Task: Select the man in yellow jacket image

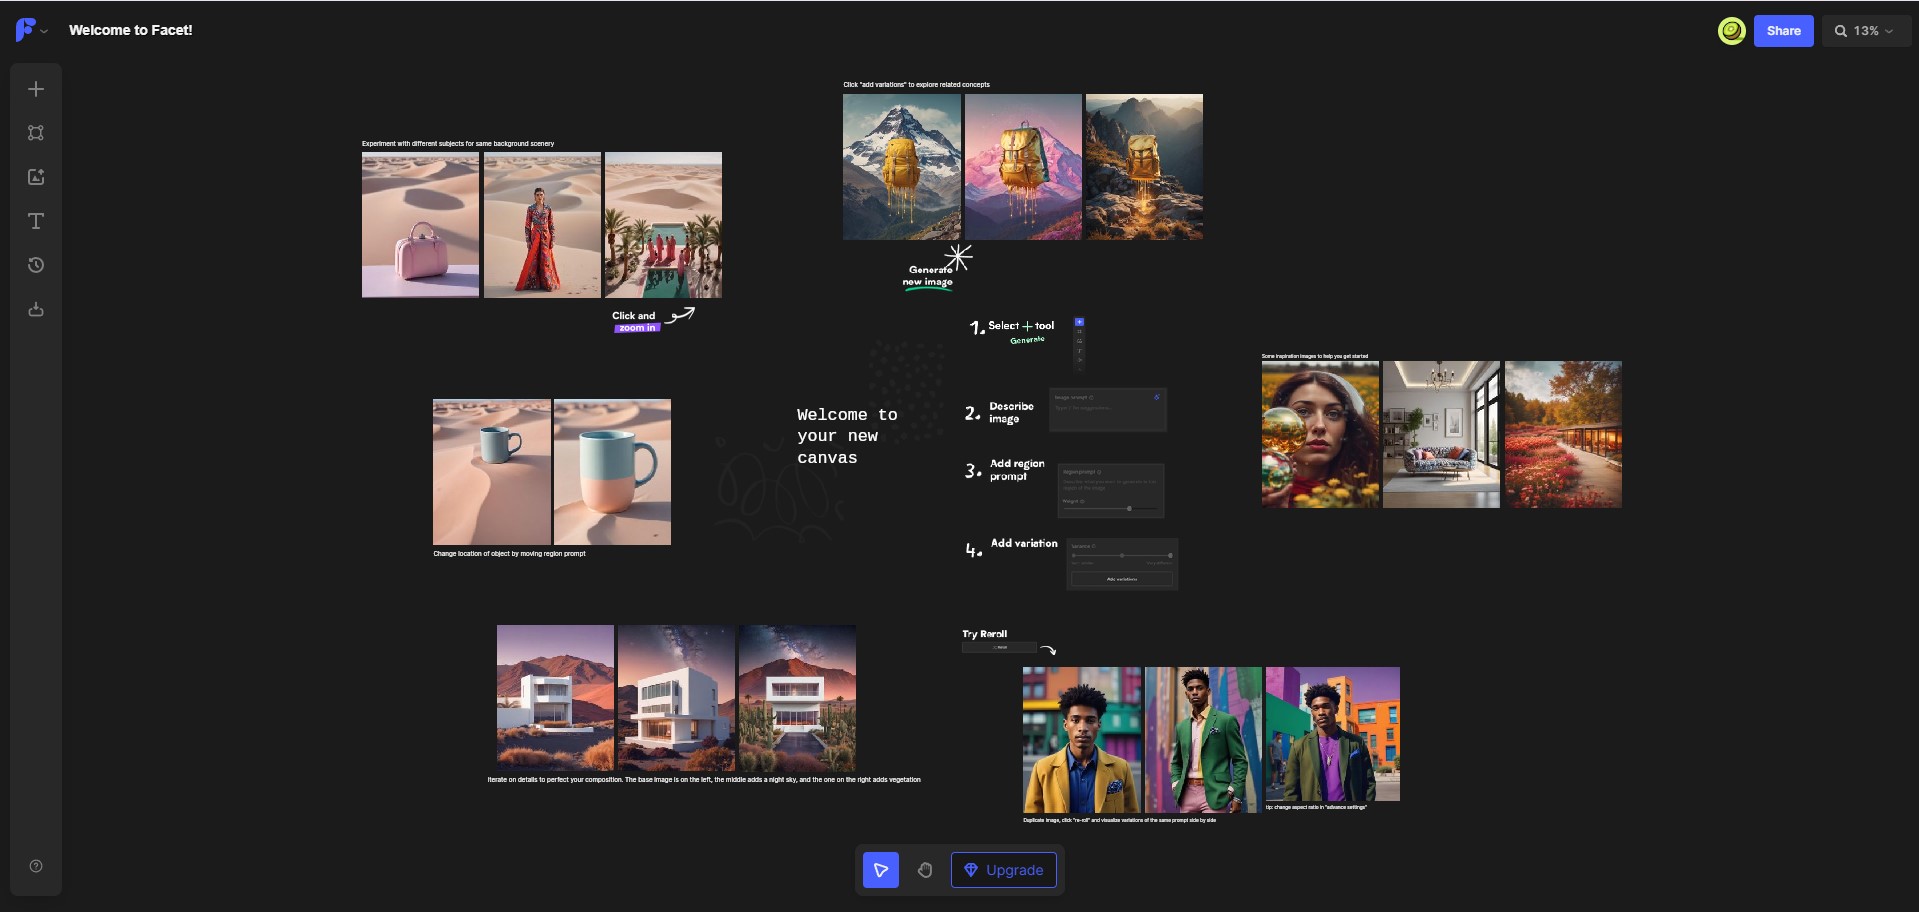Action: (x=1081, y=740)
